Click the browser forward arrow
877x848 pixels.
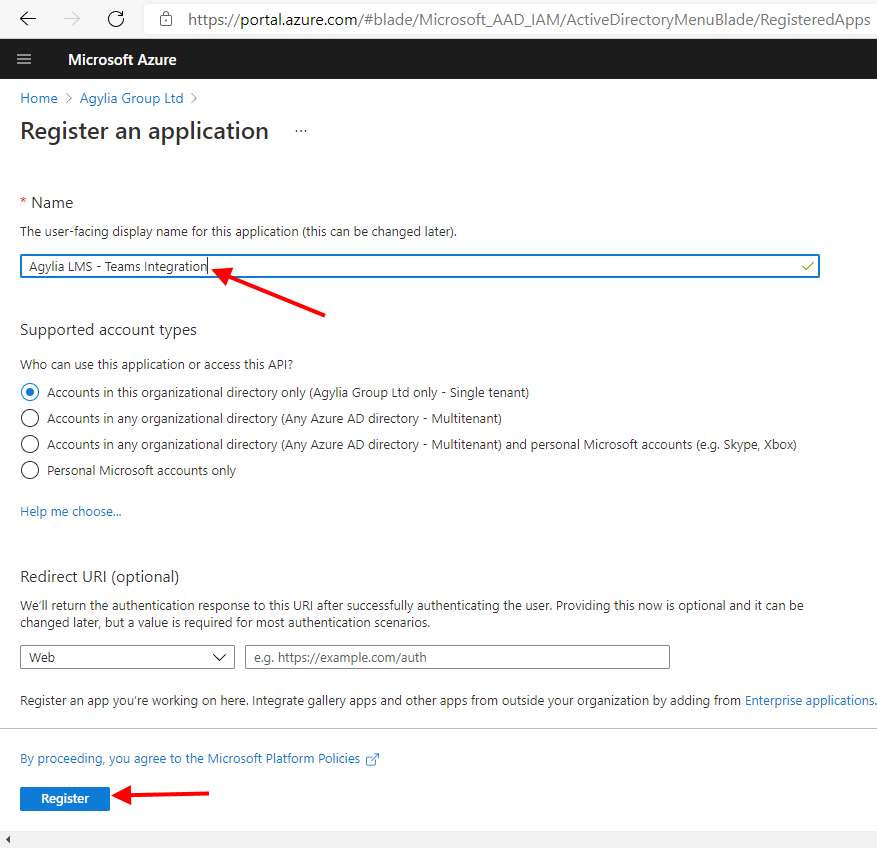coord(72,19)
